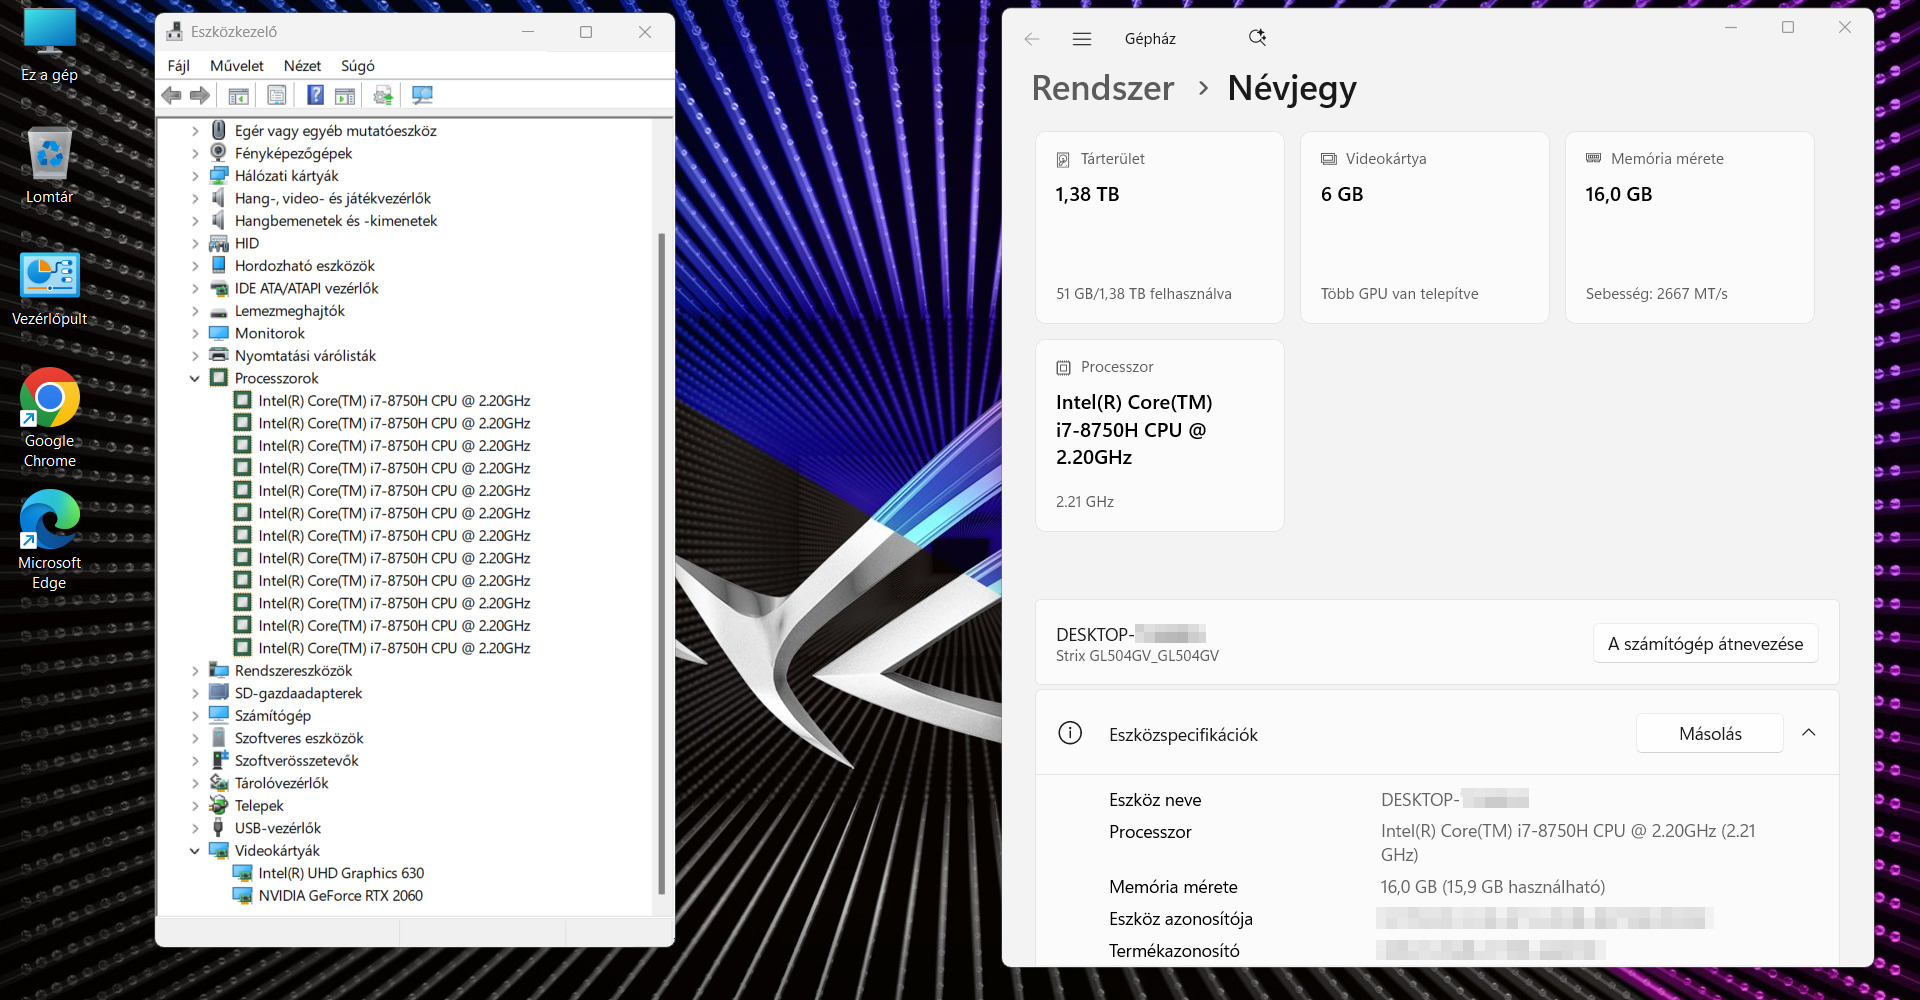Image resolution: width=1920 pixels, height=1000 pixels.
Task: Open the Gépház hamburger navigation menu
Action: click(x=1081, y=39)
